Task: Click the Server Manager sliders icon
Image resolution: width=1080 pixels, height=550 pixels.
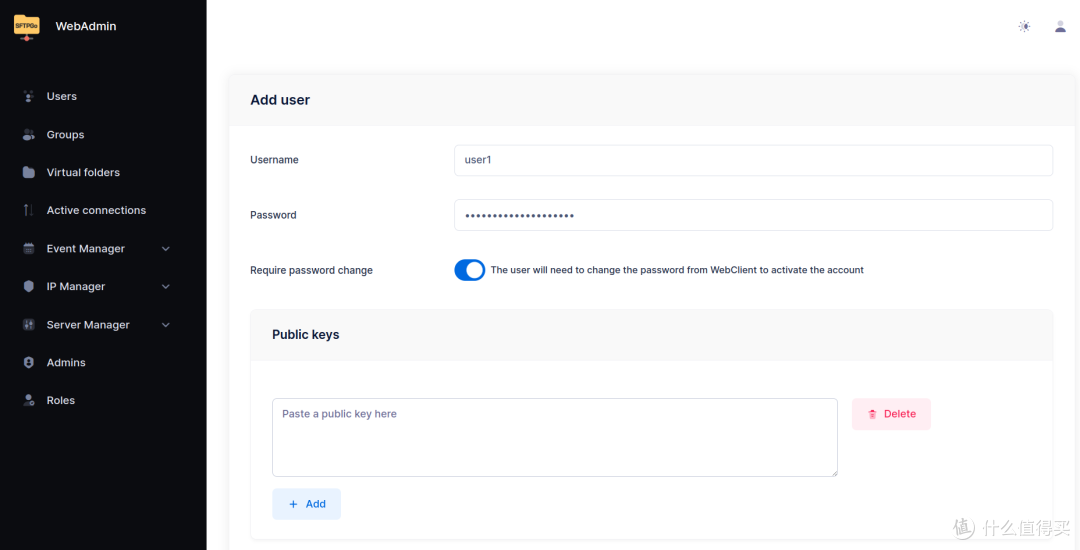Action: (28, 325)
